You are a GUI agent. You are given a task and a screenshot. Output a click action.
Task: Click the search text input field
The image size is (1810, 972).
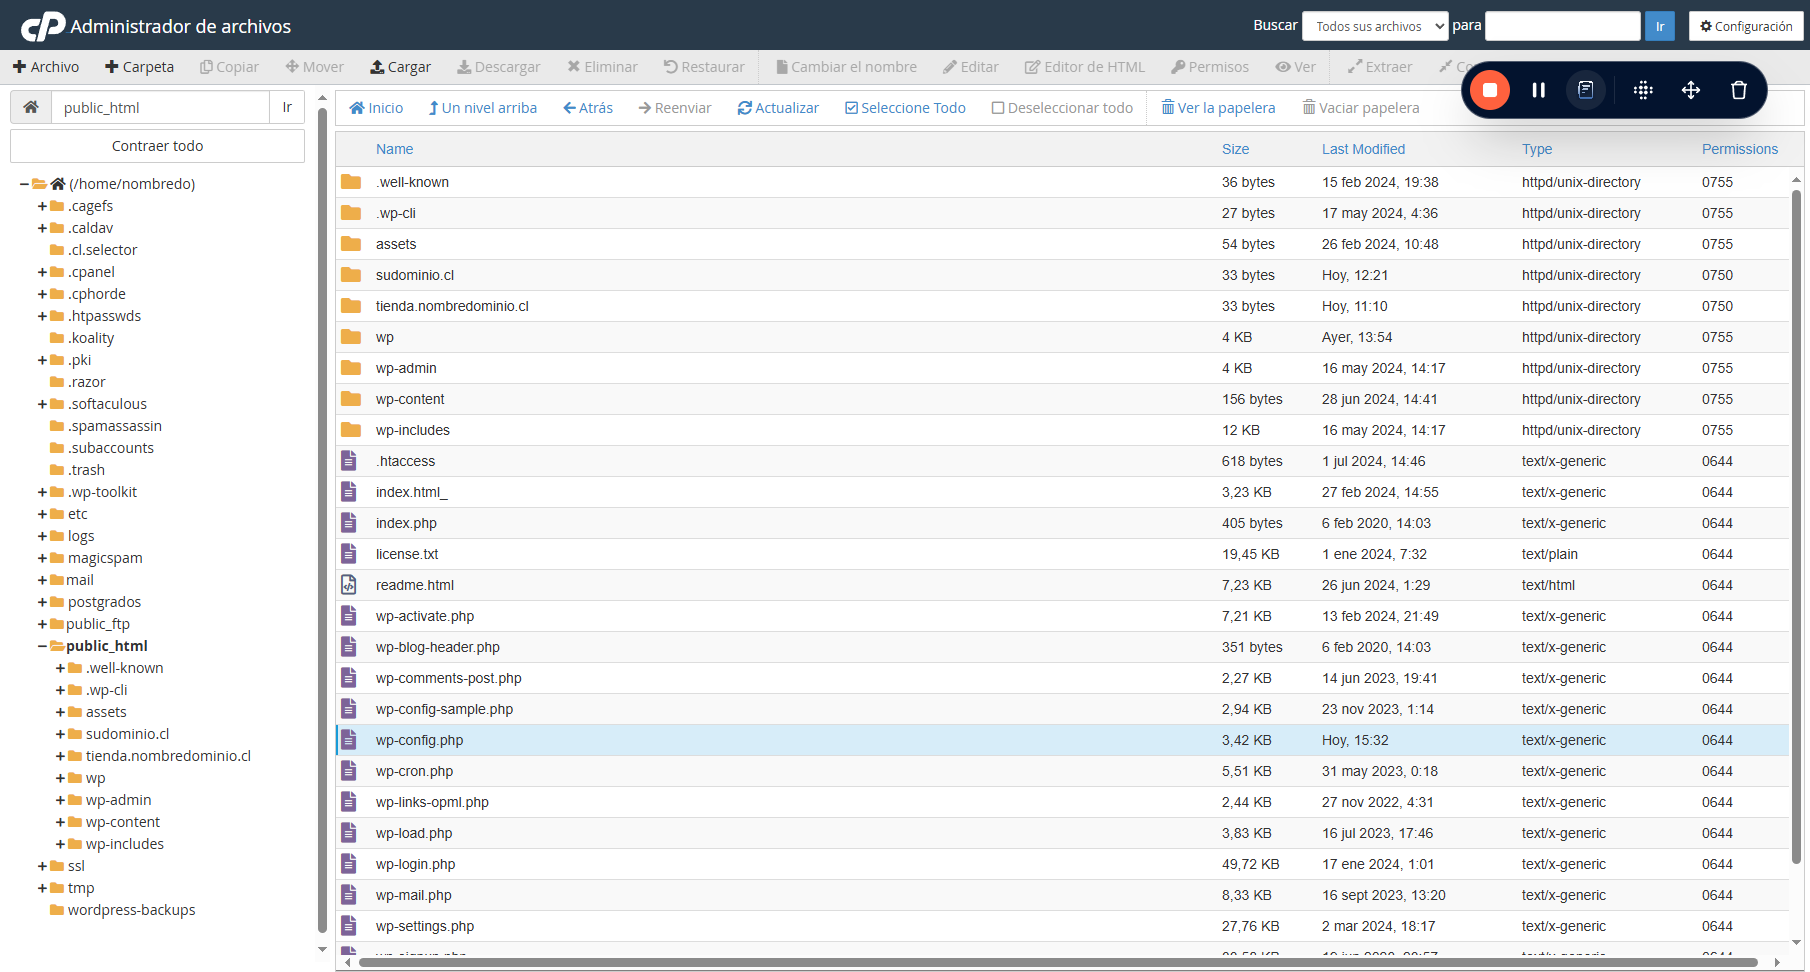point(1563,26)
